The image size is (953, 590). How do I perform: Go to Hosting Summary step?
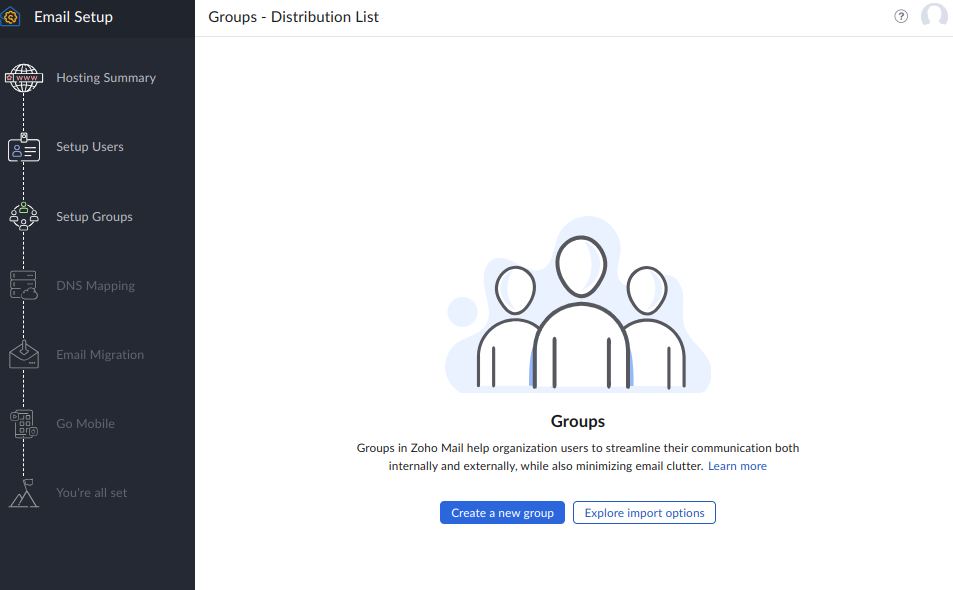point(106,78)
